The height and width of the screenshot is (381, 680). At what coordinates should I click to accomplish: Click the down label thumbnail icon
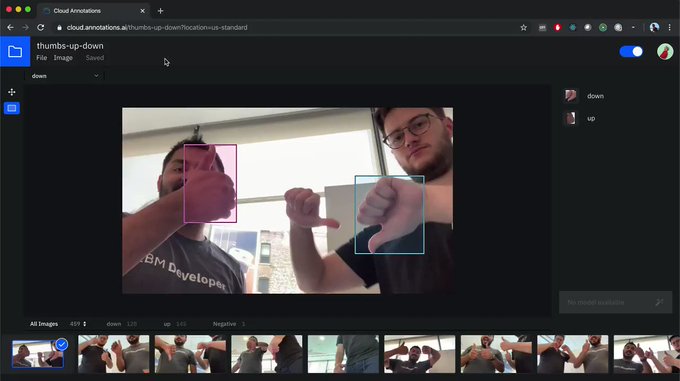571,95
